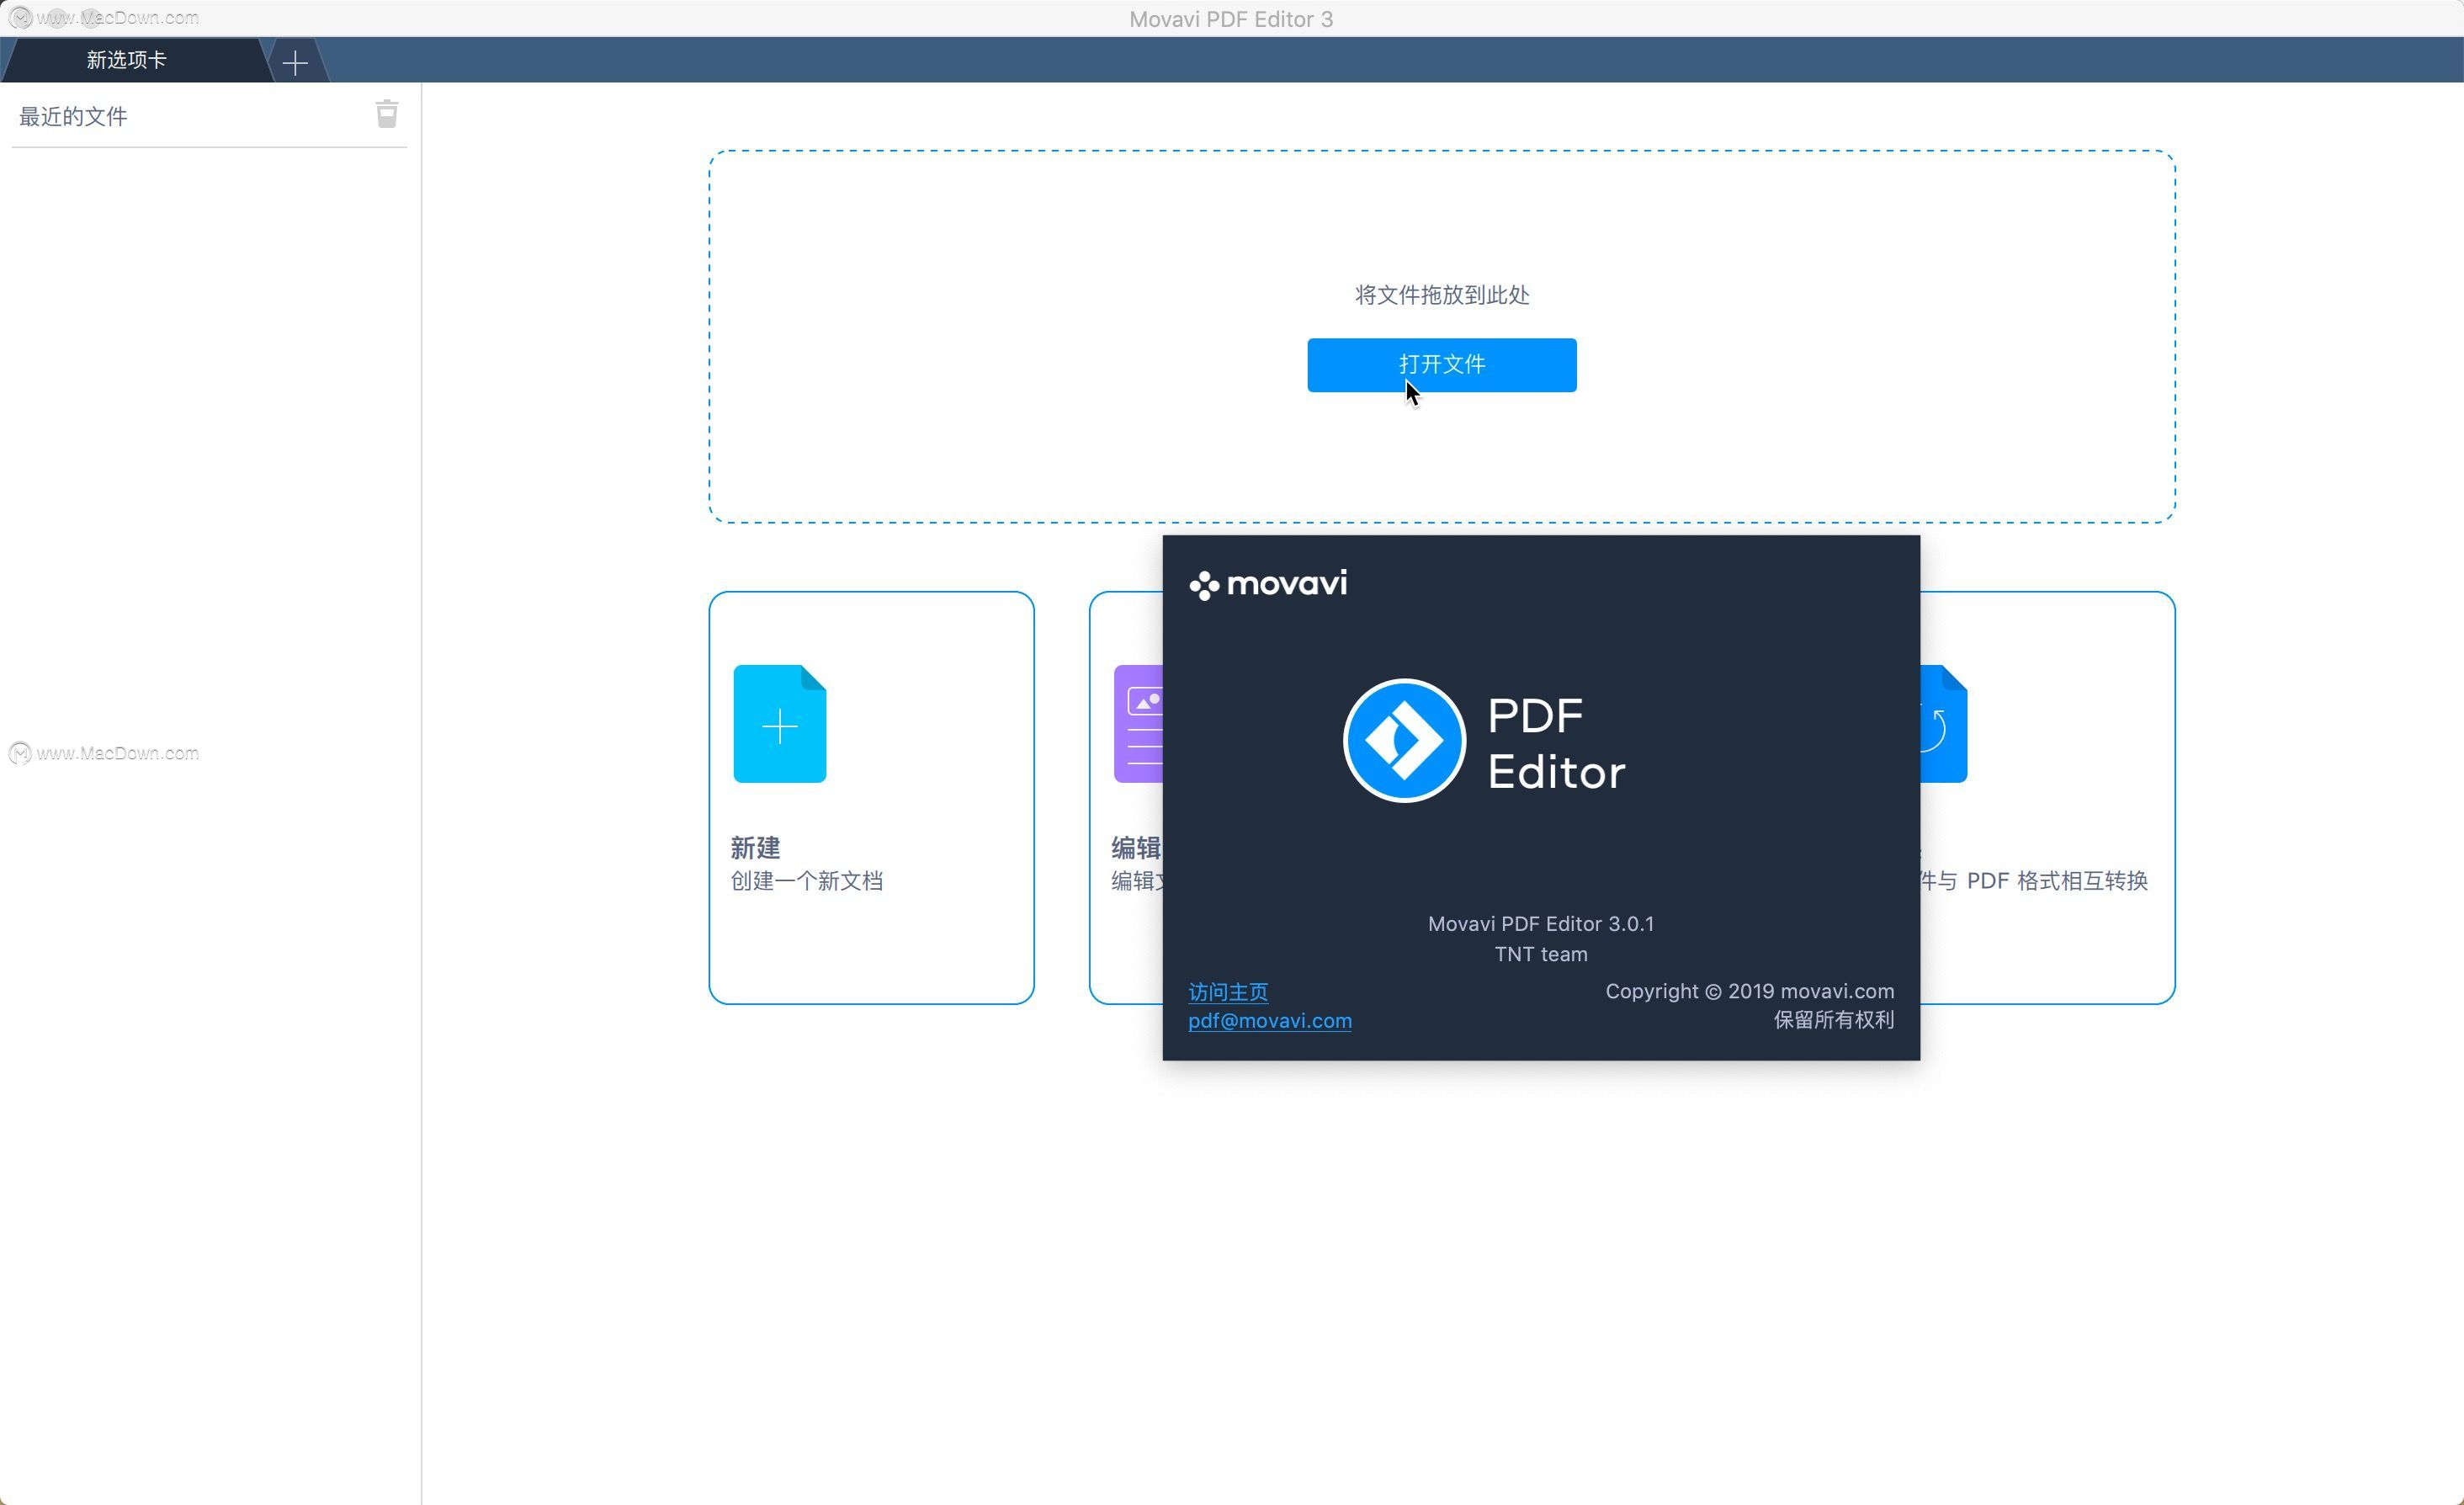Screen dimensions: 2464x1505
Task: Click the trash icon to clear recent files
Action: (x=387, y=114)
